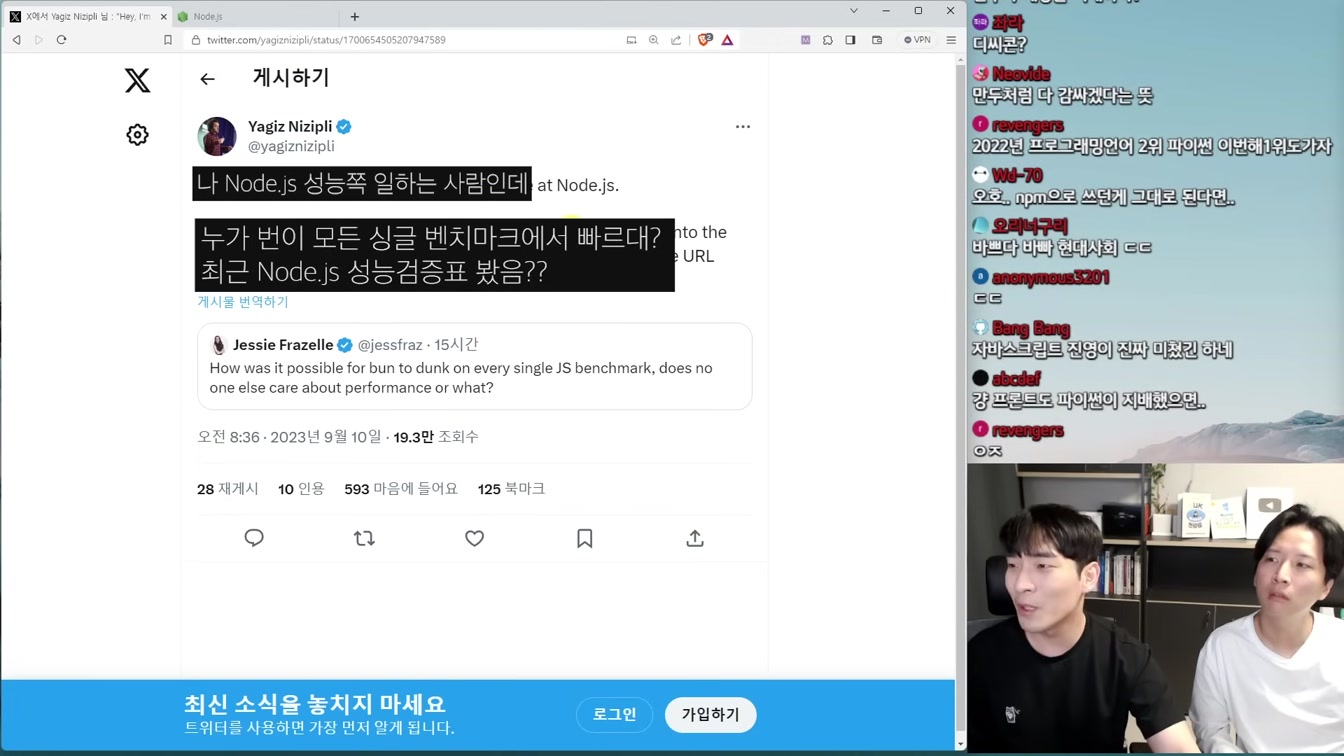Click chat username abcdef

click(1016, 379)
